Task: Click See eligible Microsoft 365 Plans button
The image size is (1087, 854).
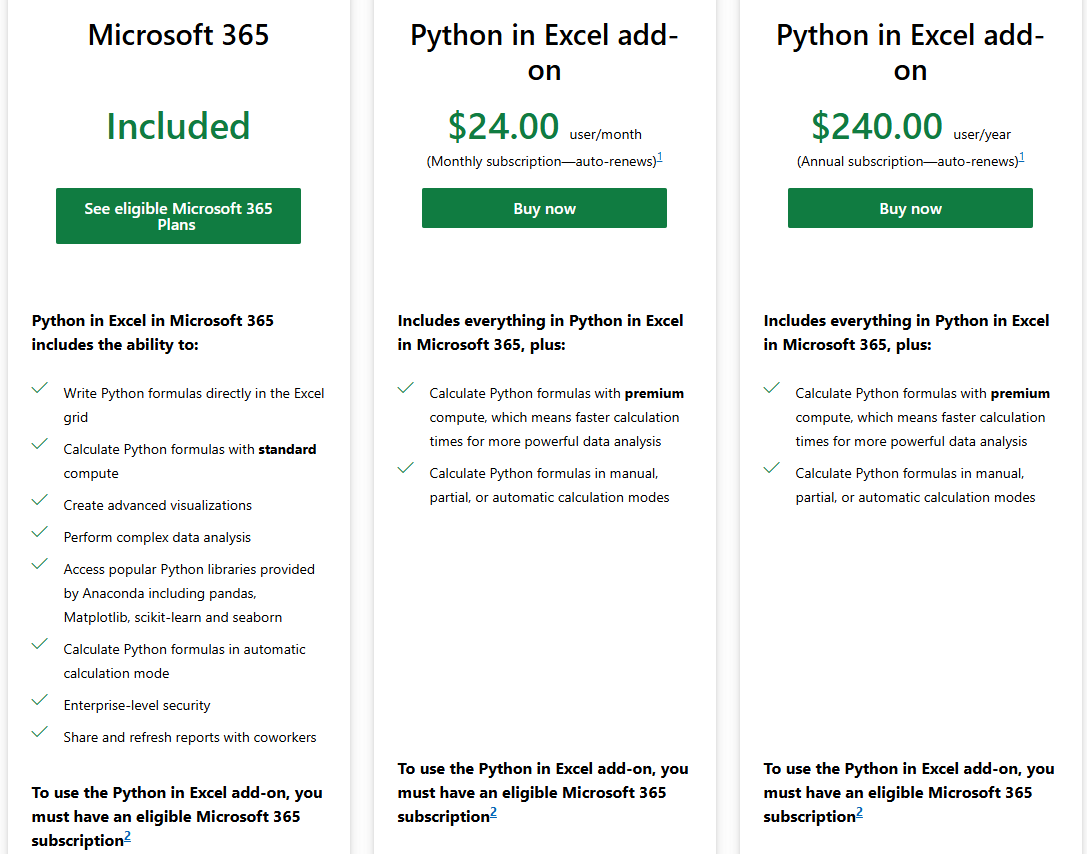Action: pos(178,216)
